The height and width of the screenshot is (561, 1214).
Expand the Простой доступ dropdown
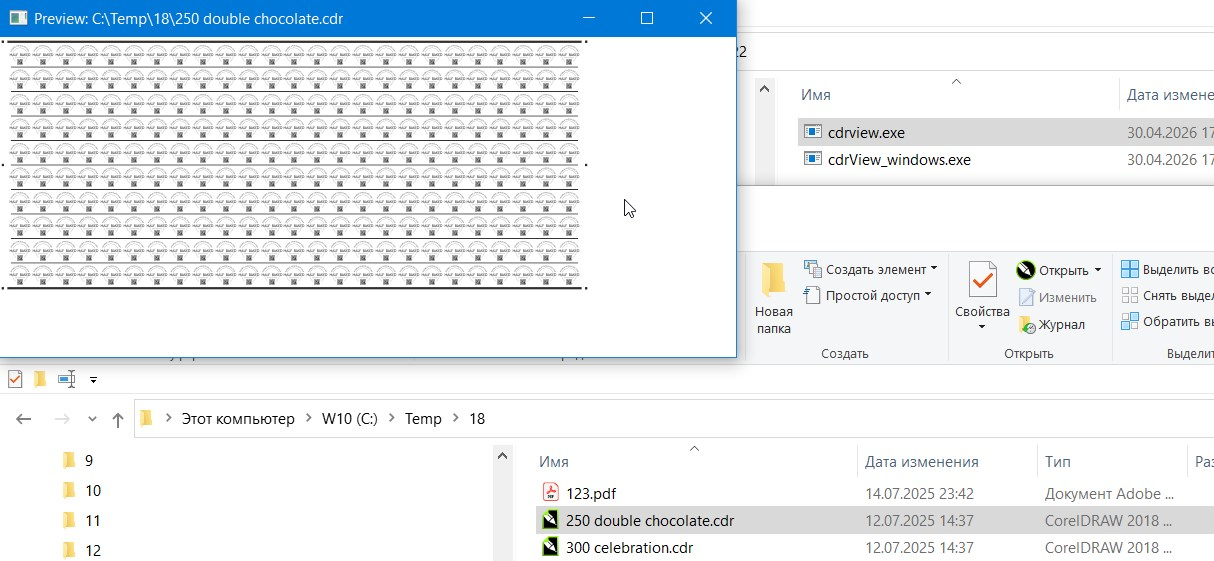[928, 295]
